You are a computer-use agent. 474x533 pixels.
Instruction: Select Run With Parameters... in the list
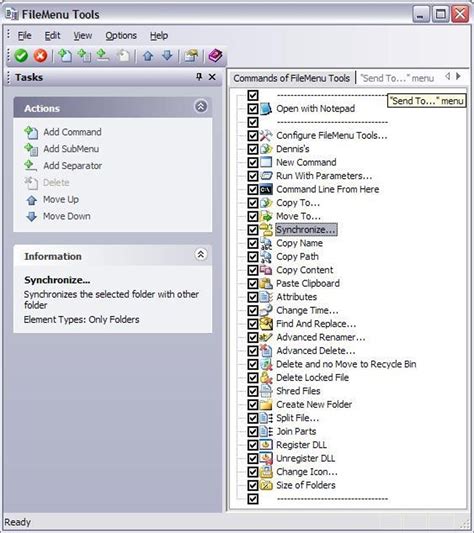[324, 176]
